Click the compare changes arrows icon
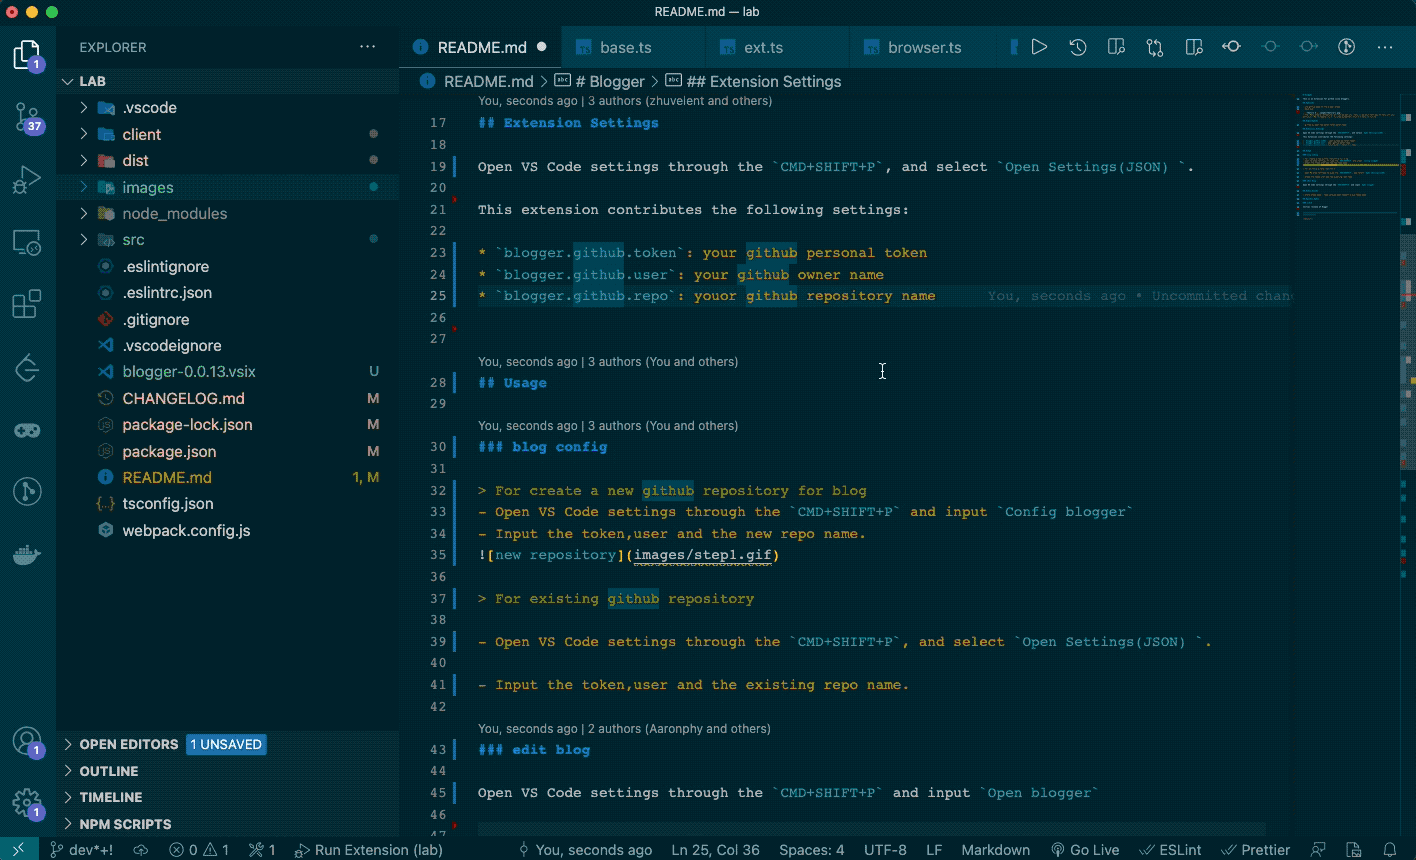 coord(1155,47)
